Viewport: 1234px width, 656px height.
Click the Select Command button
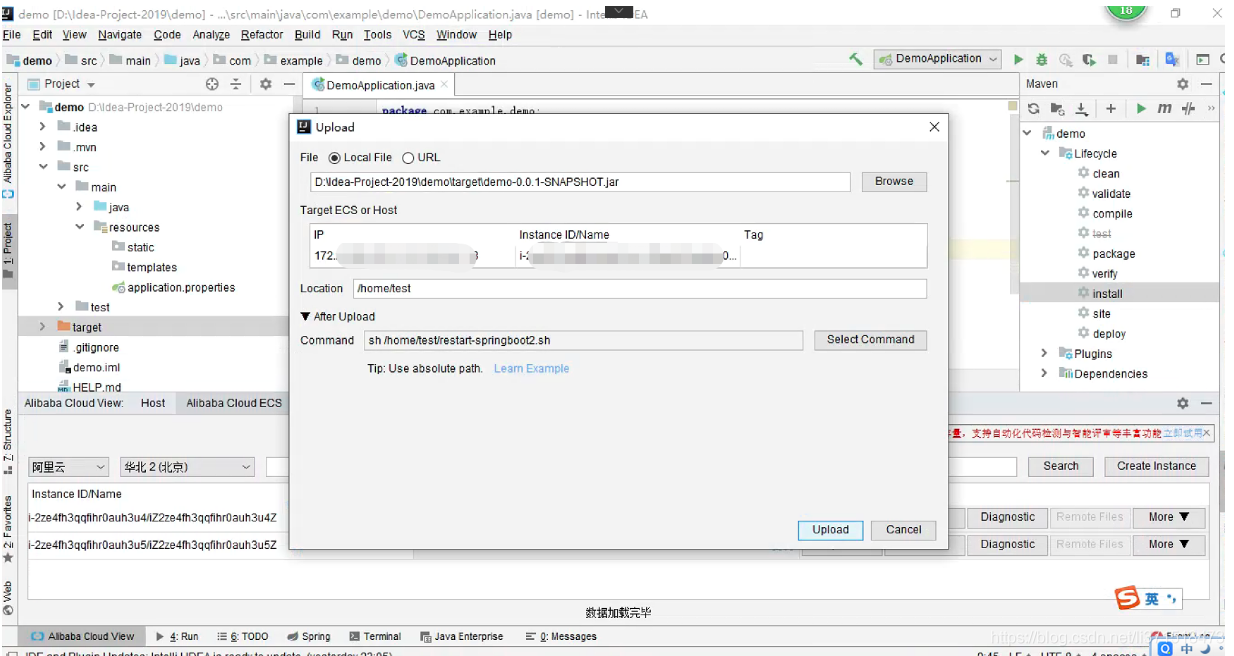[870, 340]
